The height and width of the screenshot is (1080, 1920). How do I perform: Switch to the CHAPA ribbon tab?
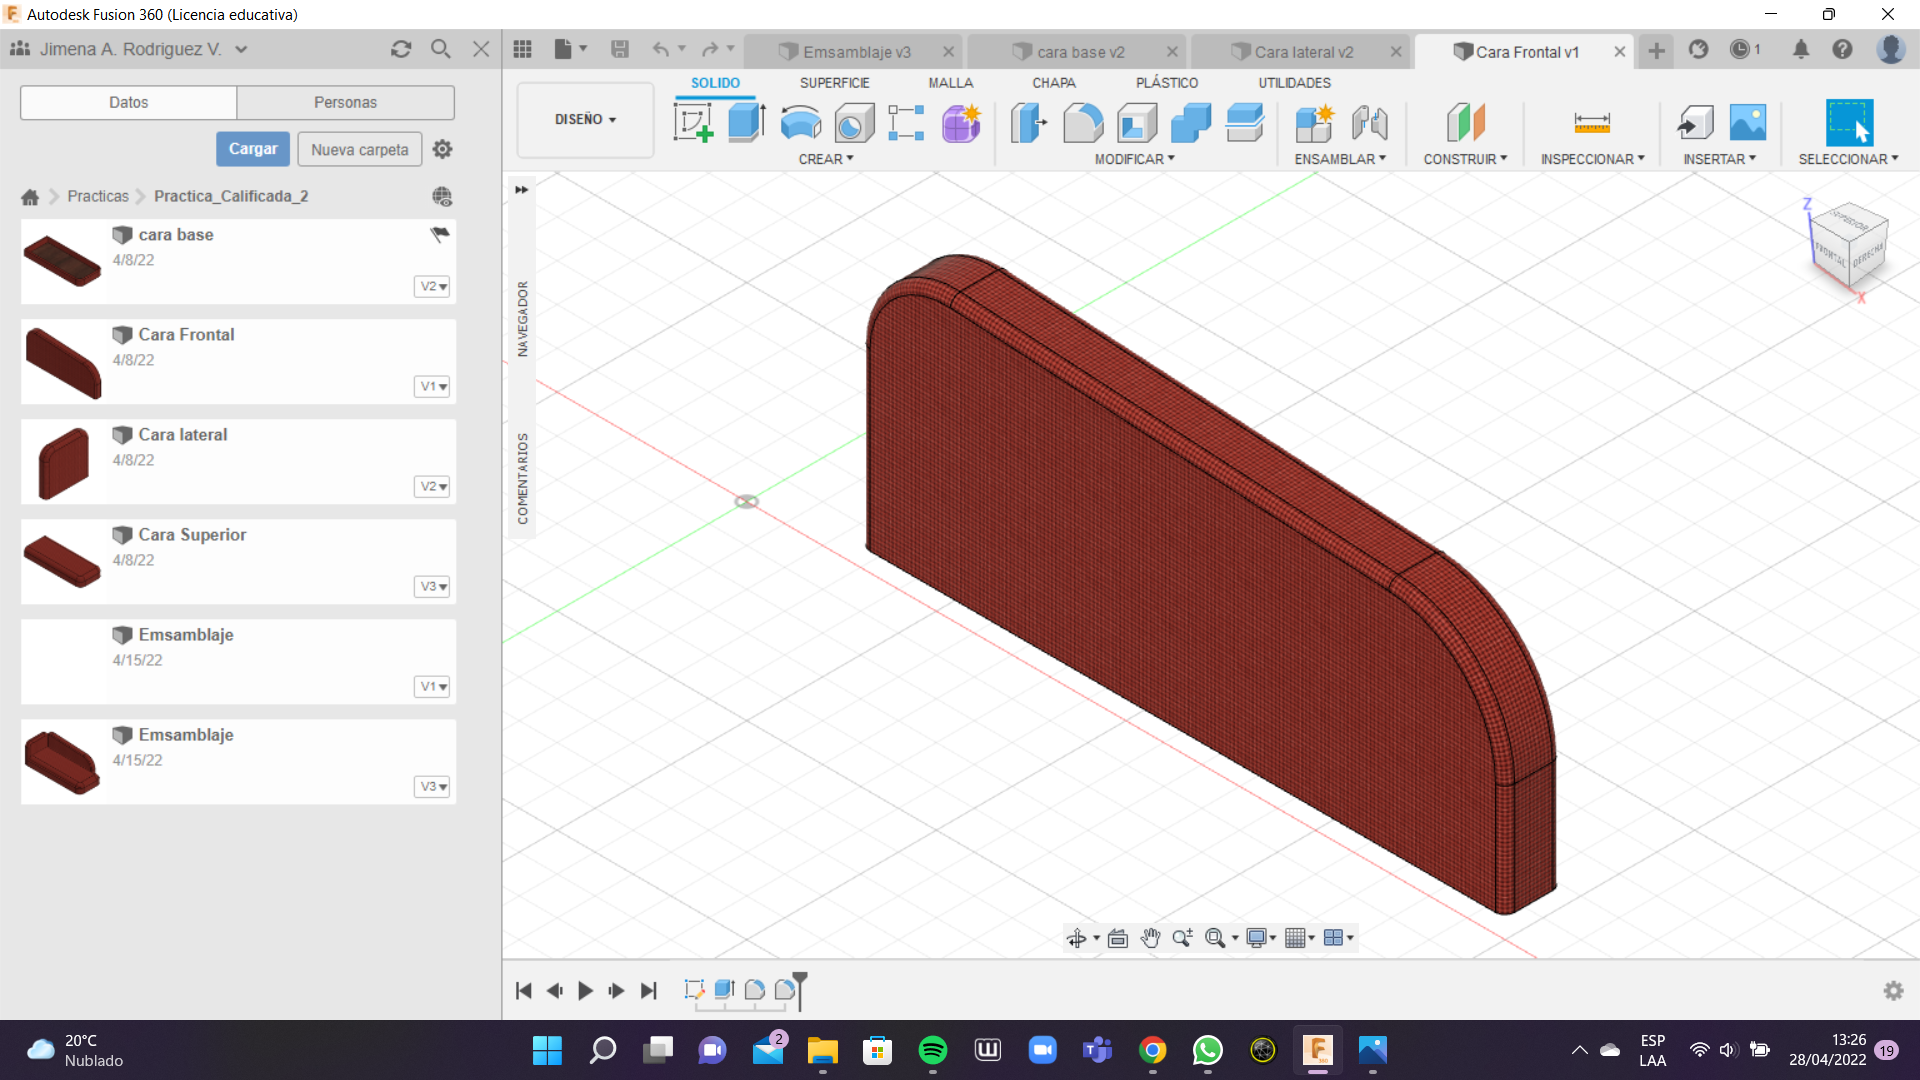tap(1054, 83)
